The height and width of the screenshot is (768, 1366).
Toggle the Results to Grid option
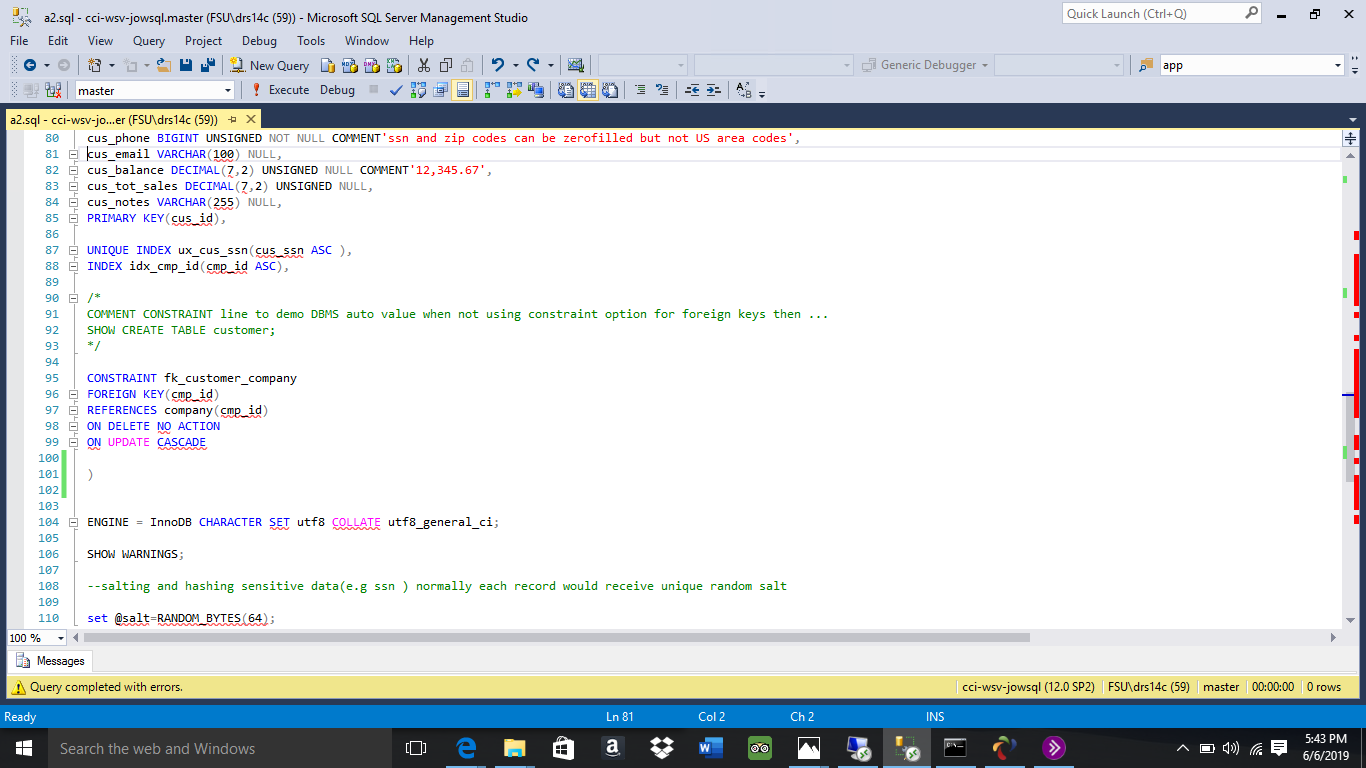pyautogui.click(x=588, y=90)
